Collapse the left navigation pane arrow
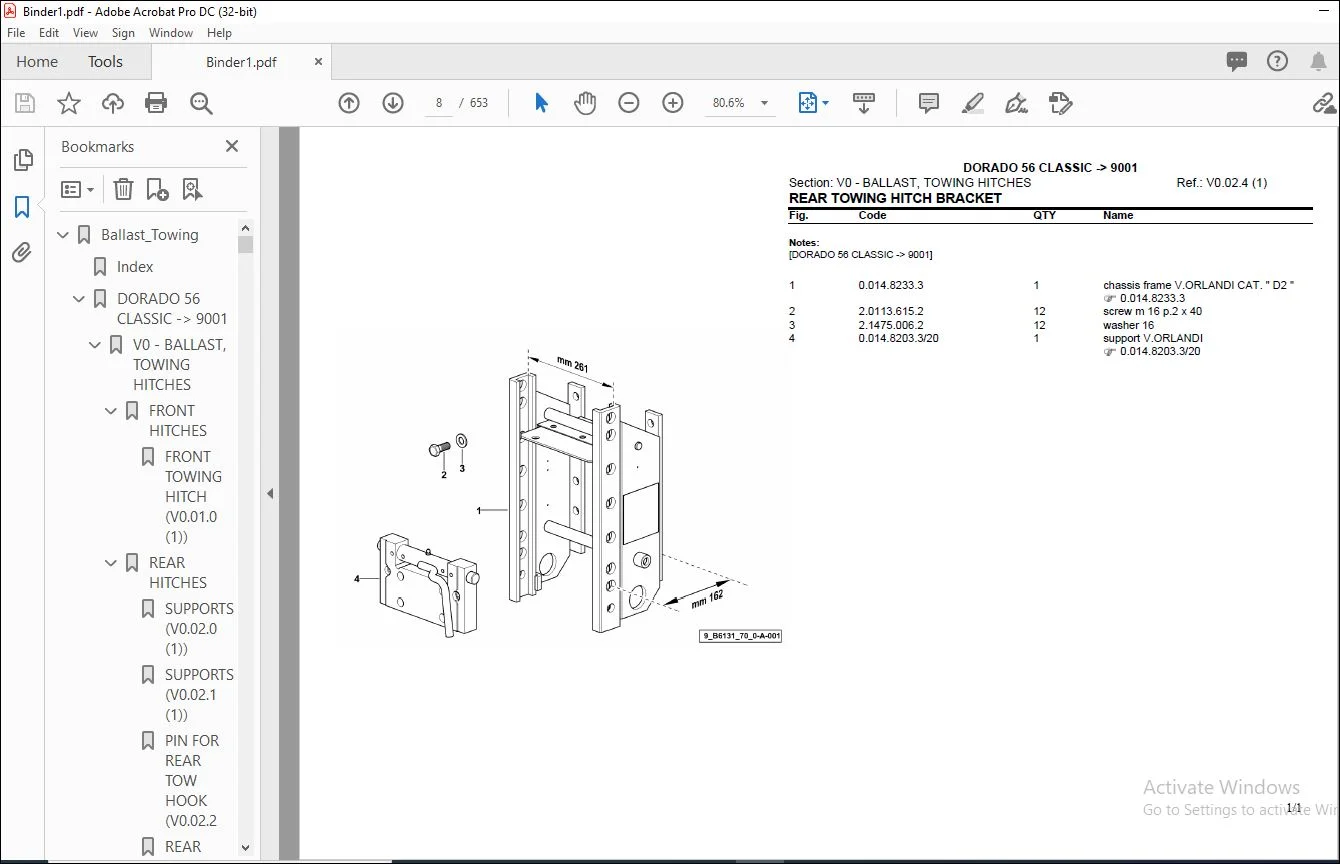 pos(270,493)
